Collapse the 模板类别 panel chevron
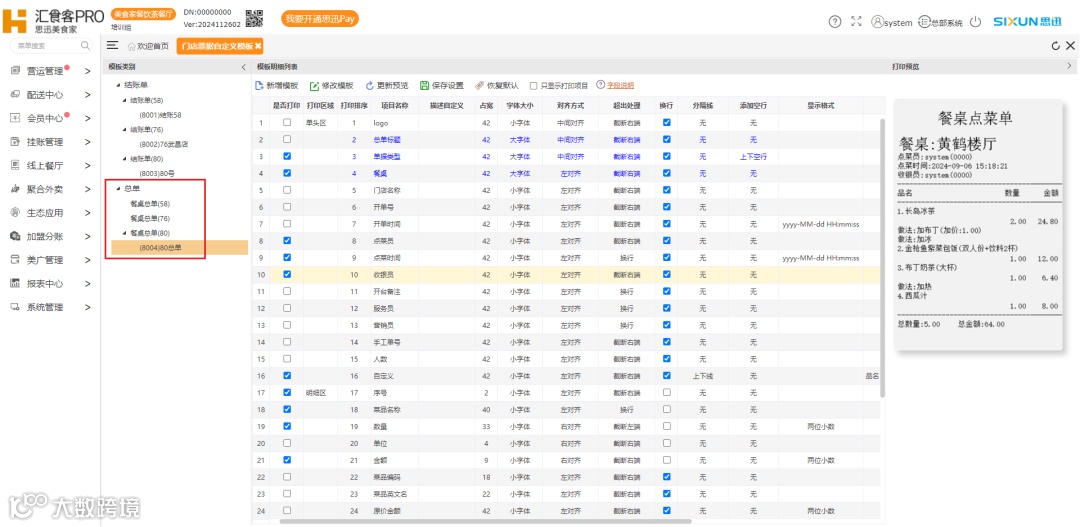Image resolution: width=1080 pixels, height=527 pixels. pyautogui.click(x=243, y=67)
